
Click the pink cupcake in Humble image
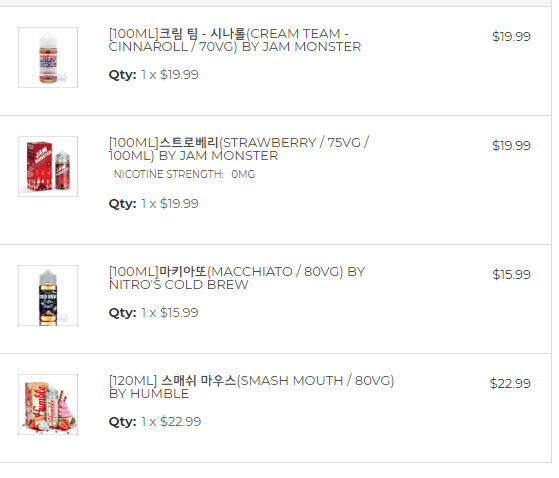(x=67, y=410)
